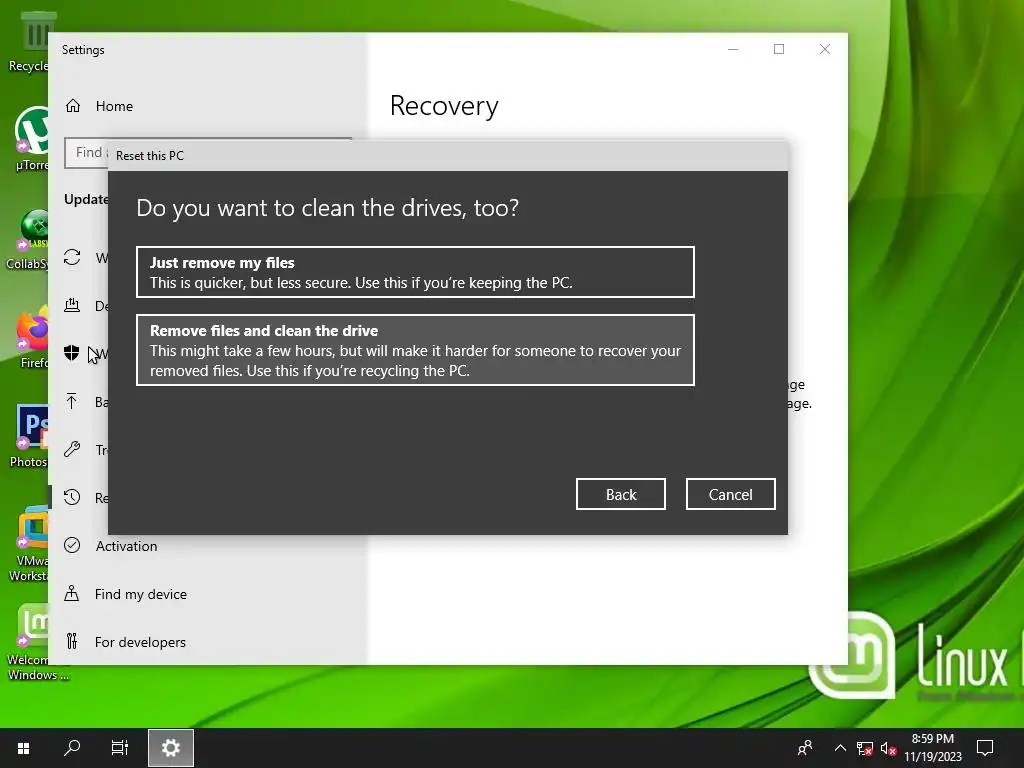Click the Recovery clock icon in sidebar

(x=72, y=497)
